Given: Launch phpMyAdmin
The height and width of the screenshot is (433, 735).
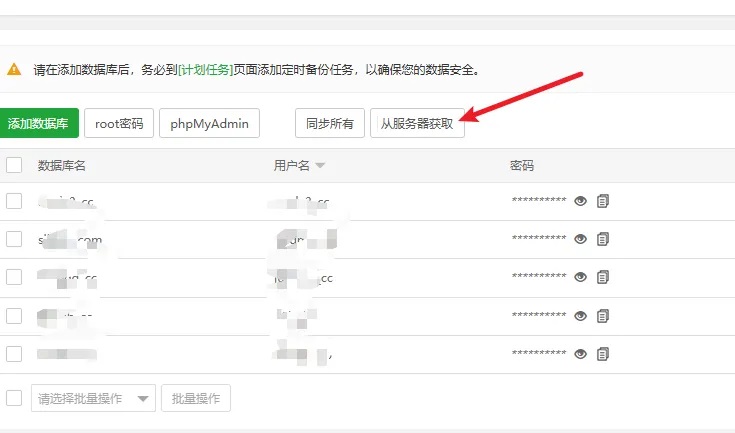Looking at the screenshot, I should click(210, 124).
